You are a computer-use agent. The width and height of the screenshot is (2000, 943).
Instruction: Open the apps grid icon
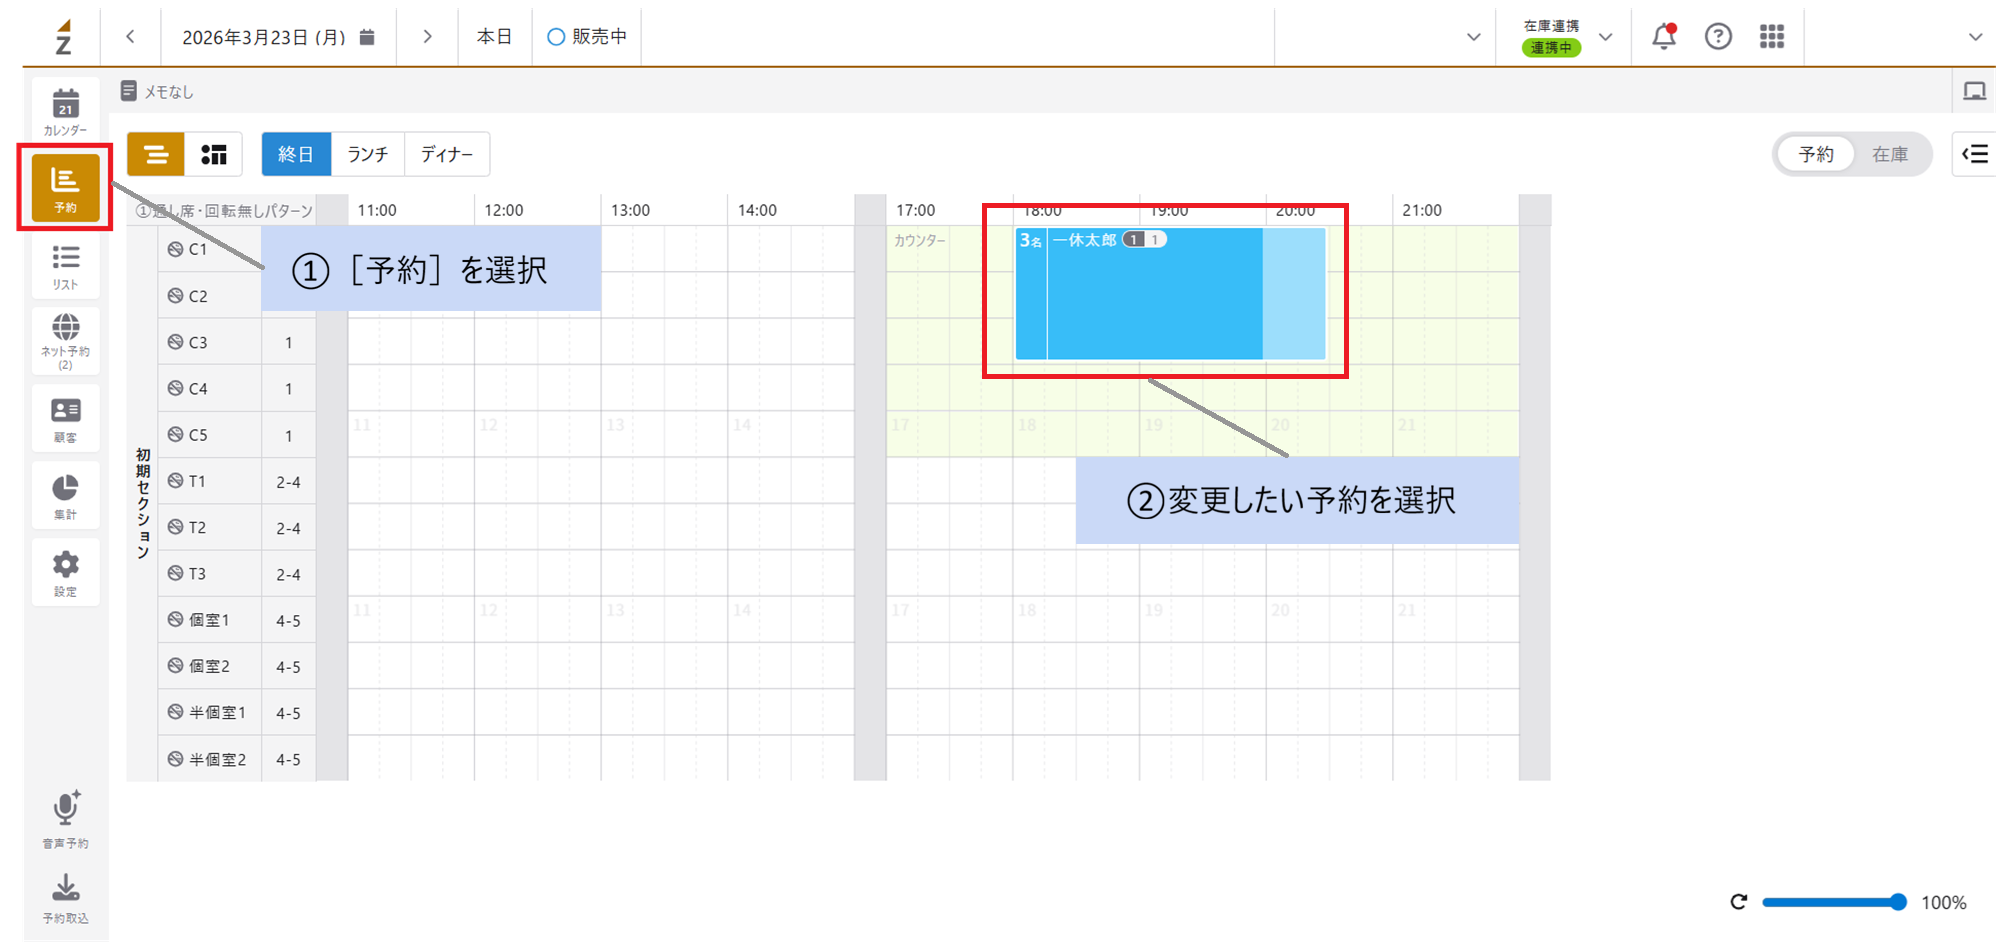(1772, 37)
